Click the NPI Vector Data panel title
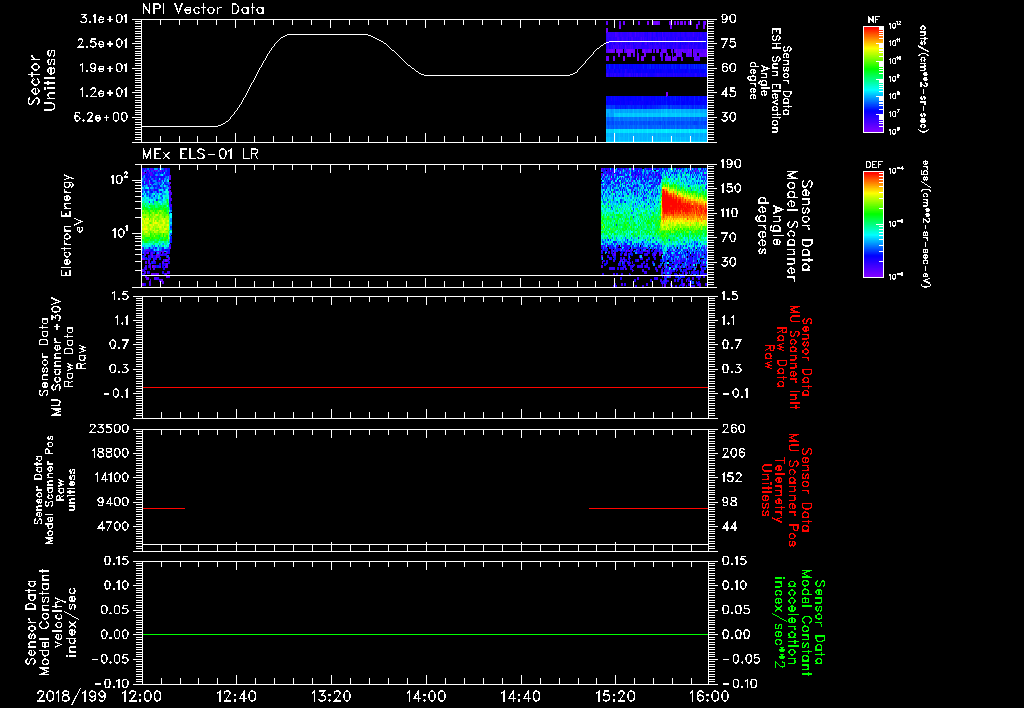This screenshot has height=708, width=1024. [203, 9]
